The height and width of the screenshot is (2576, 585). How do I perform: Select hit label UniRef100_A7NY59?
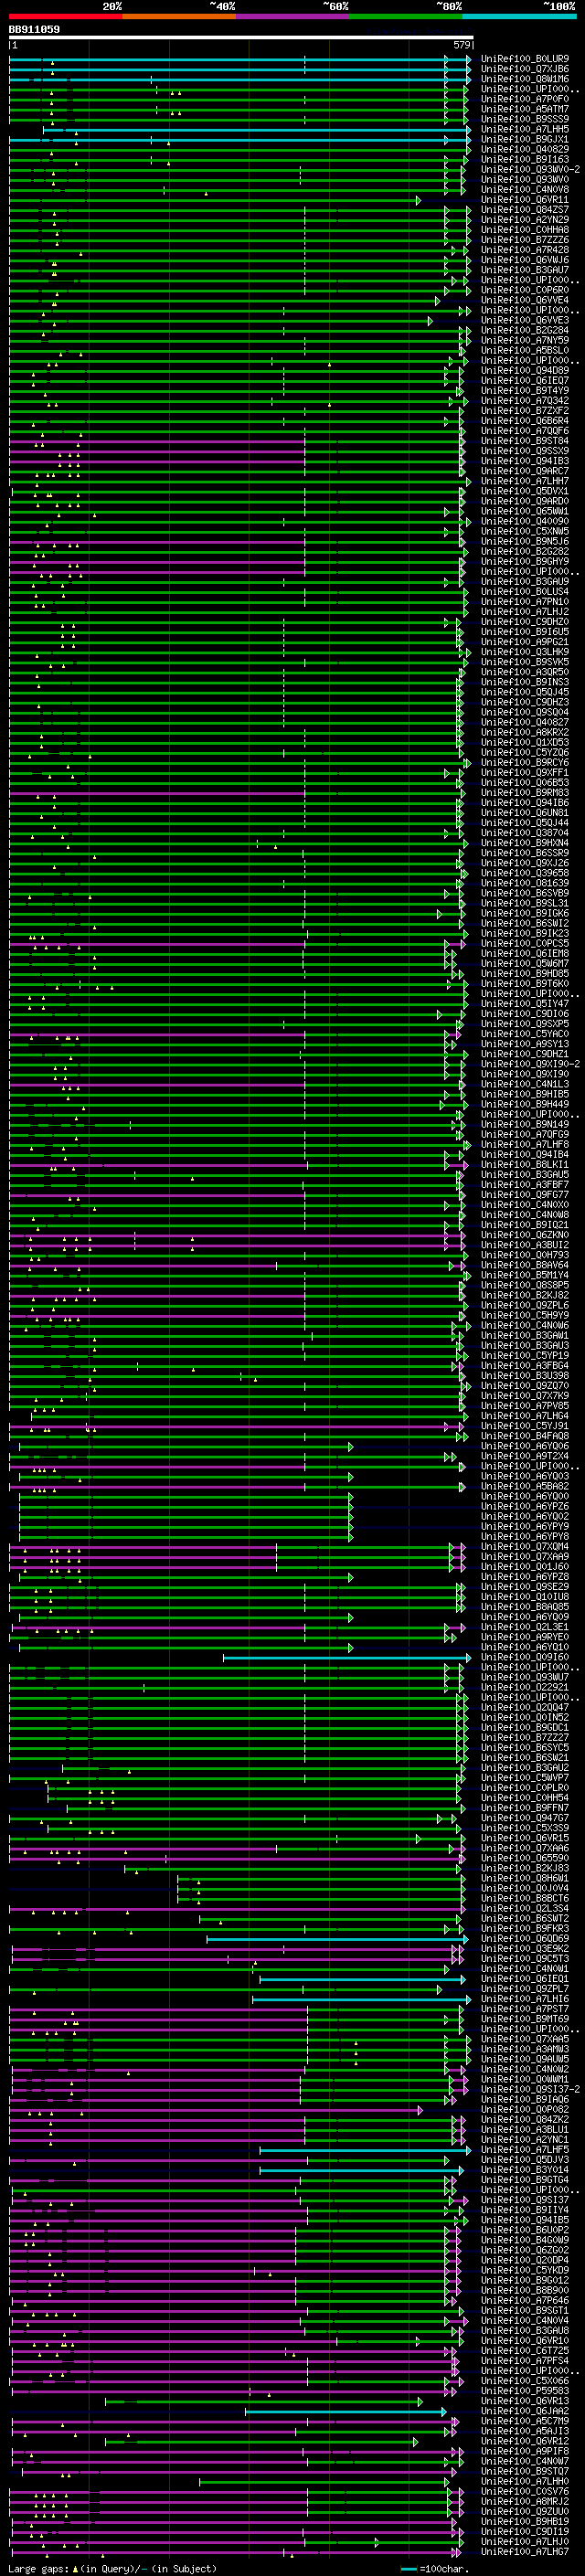tap(524, 341)
